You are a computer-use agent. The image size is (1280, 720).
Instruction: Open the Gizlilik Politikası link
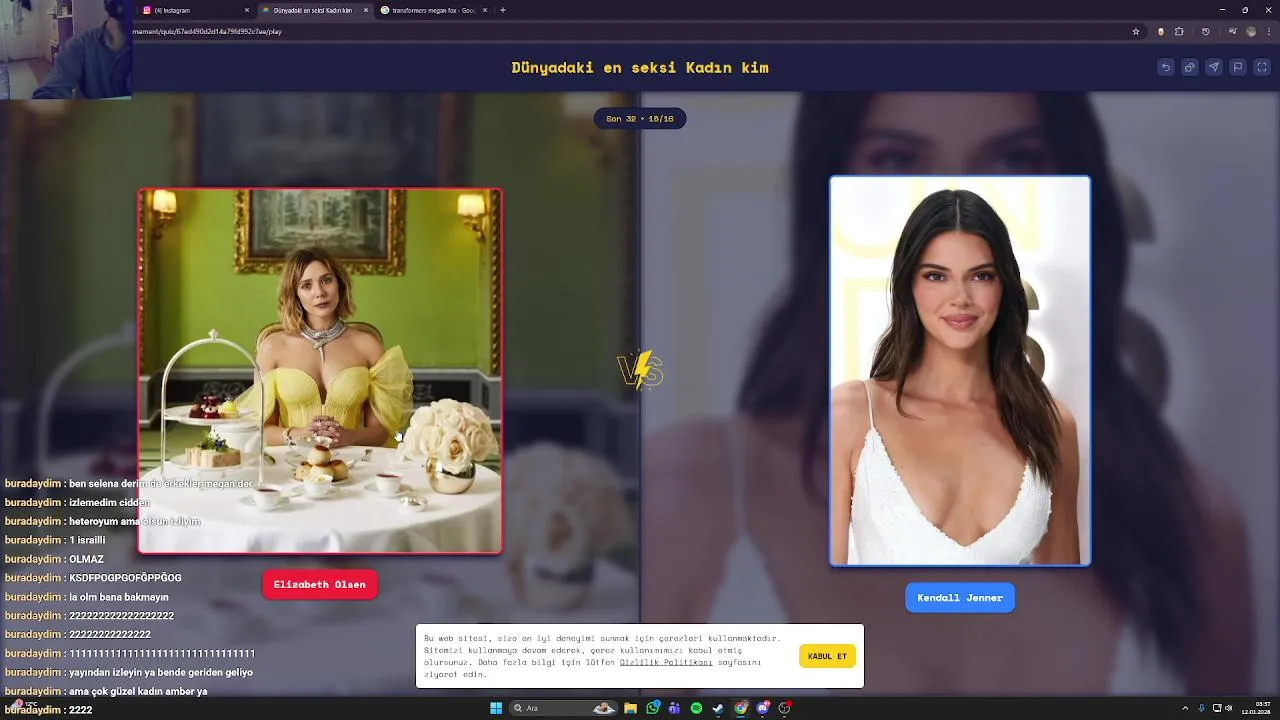[x=666, y=662]
